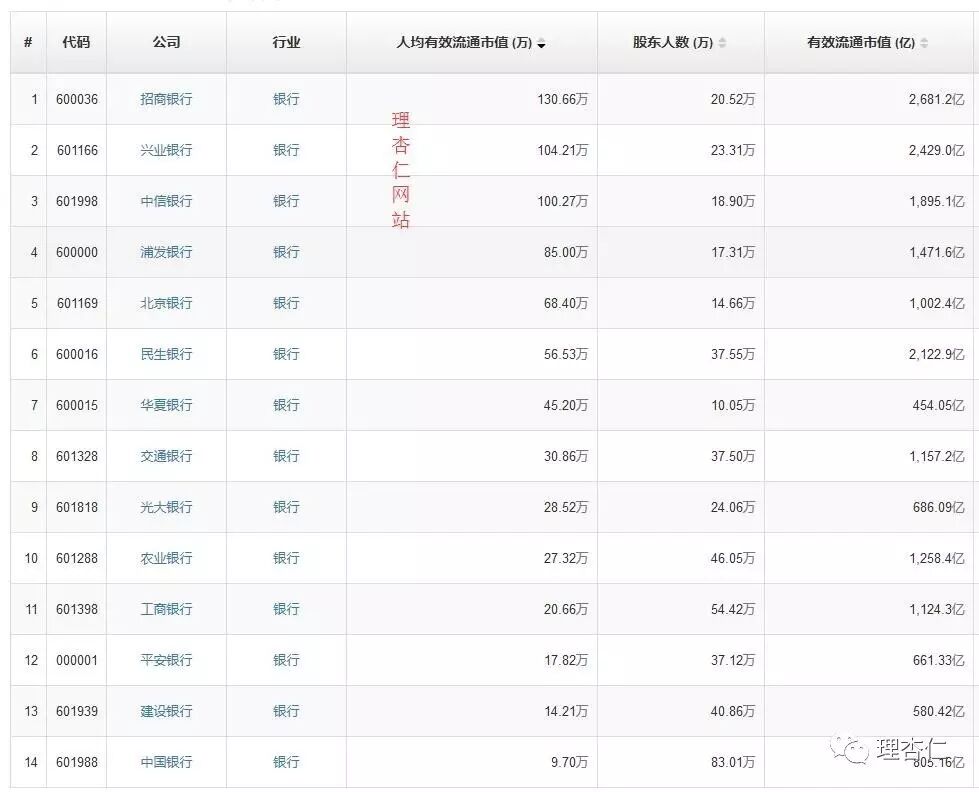Image resolution: width=979 pixels, height=792 pixels.
Task: Click the 9.70万 per-capita value
Action: point(569,762)
